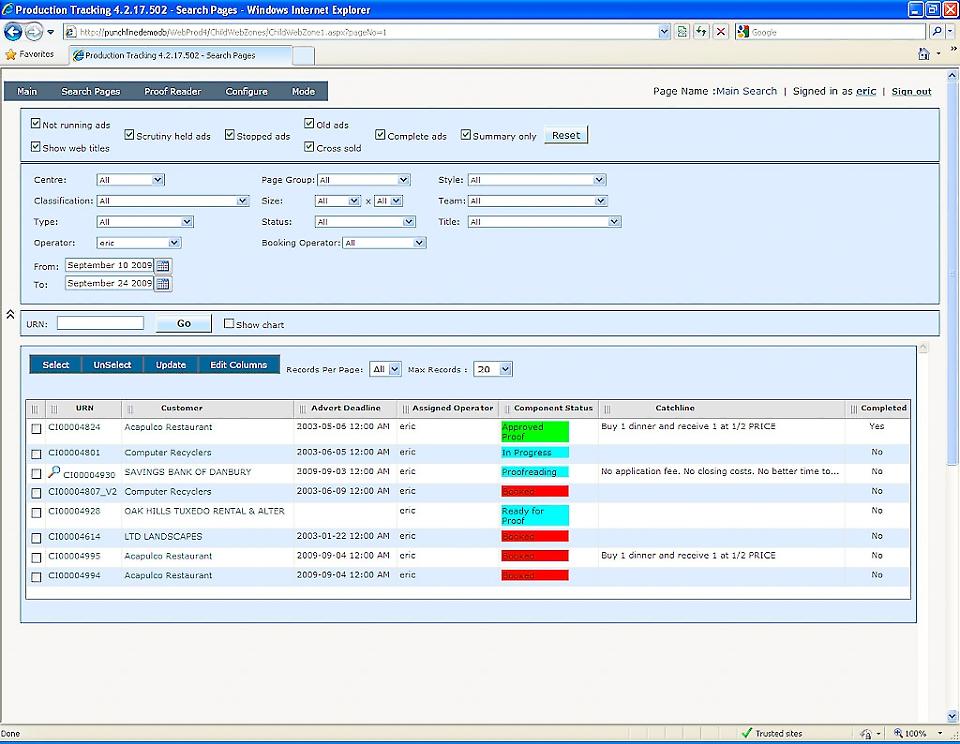Image resolution: width=960 pixels, height=744 pixels.
Task: Click the Assigned Operator column drag handle
Action: click(405, 408)
